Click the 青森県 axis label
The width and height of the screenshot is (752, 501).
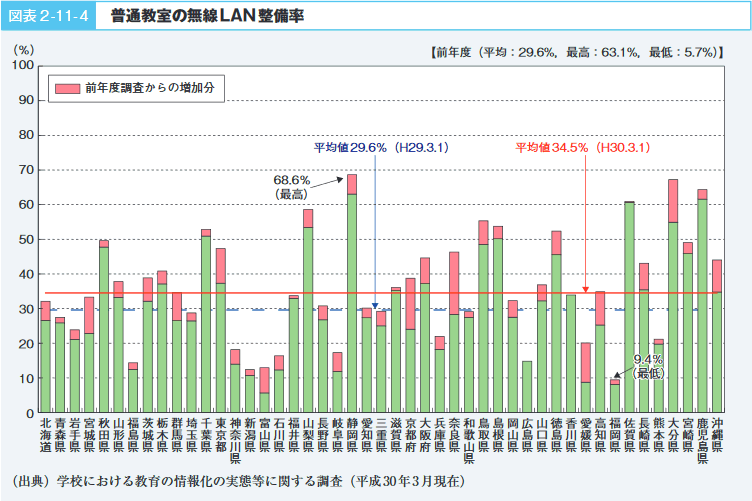coord(60,435)
